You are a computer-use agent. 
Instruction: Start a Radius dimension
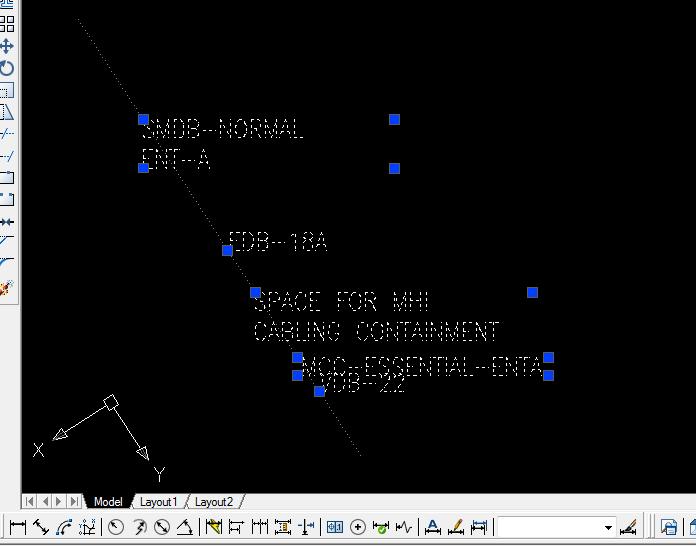(116, 527)
